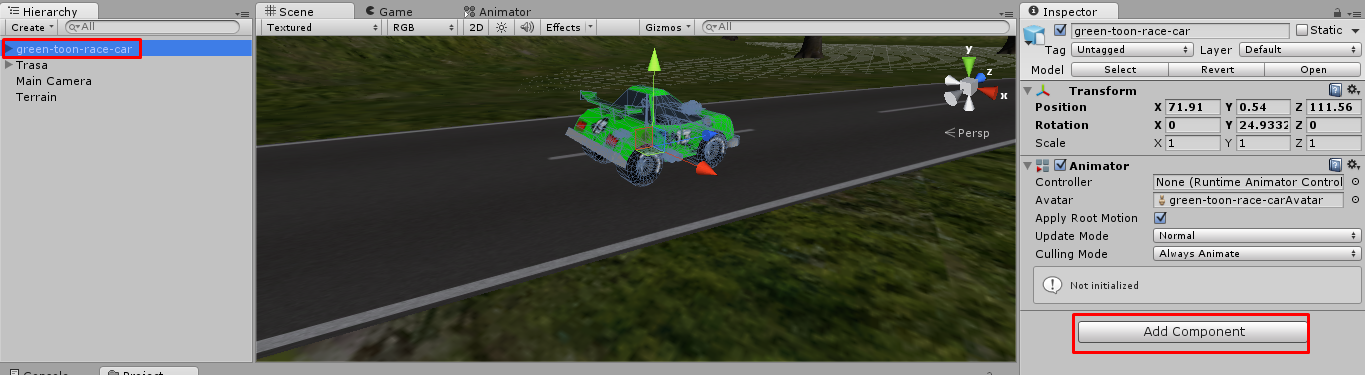Collapse the Animator component foldout
This screenshot has width=1365, height=375.
(x=1028, y=166)
